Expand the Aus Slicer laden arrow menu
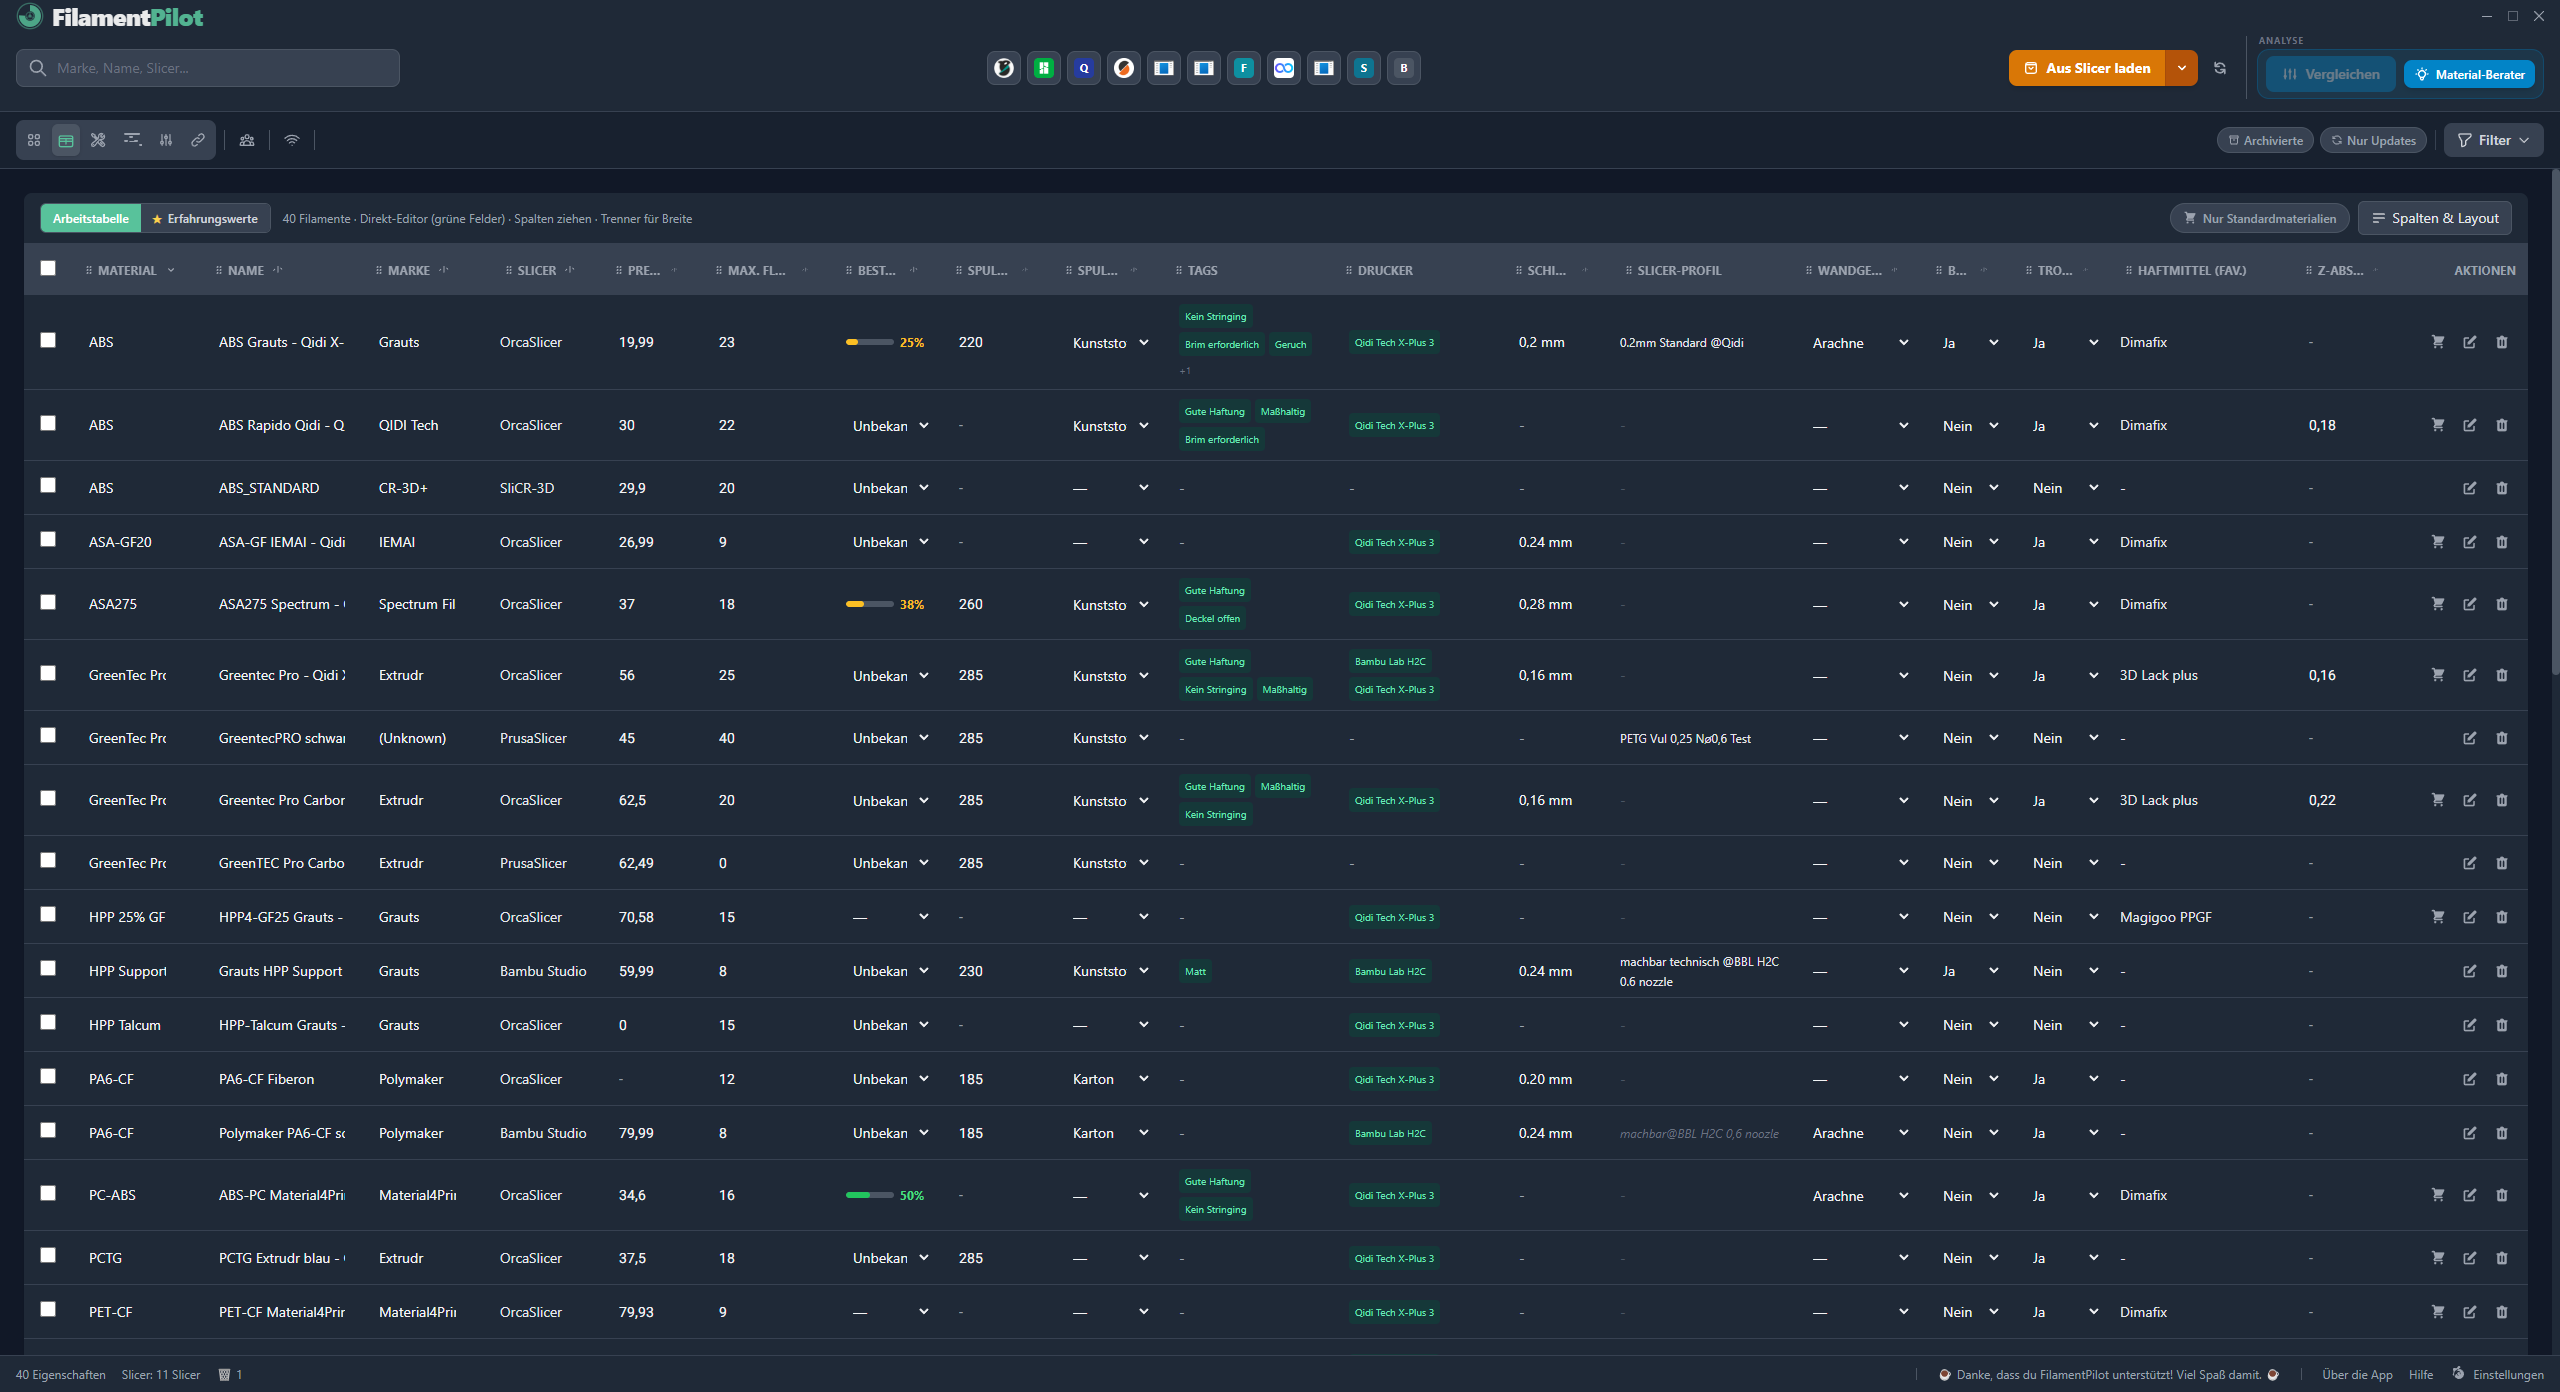2560x1392 pixels. coord(2182,68)
